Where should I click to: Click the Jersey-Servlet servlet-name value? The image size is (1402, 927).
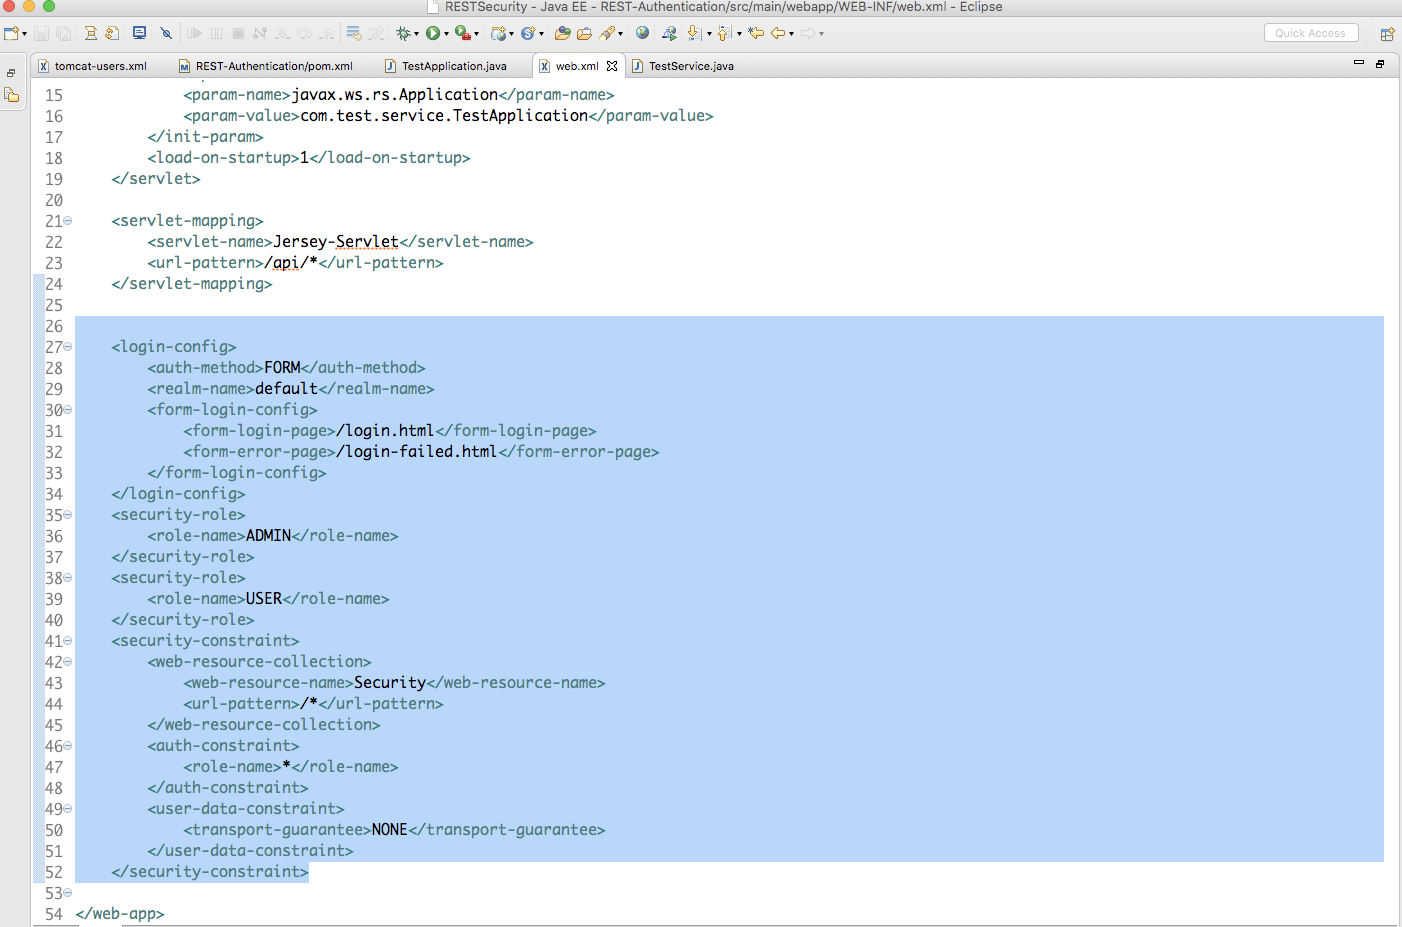pos(336,242)
